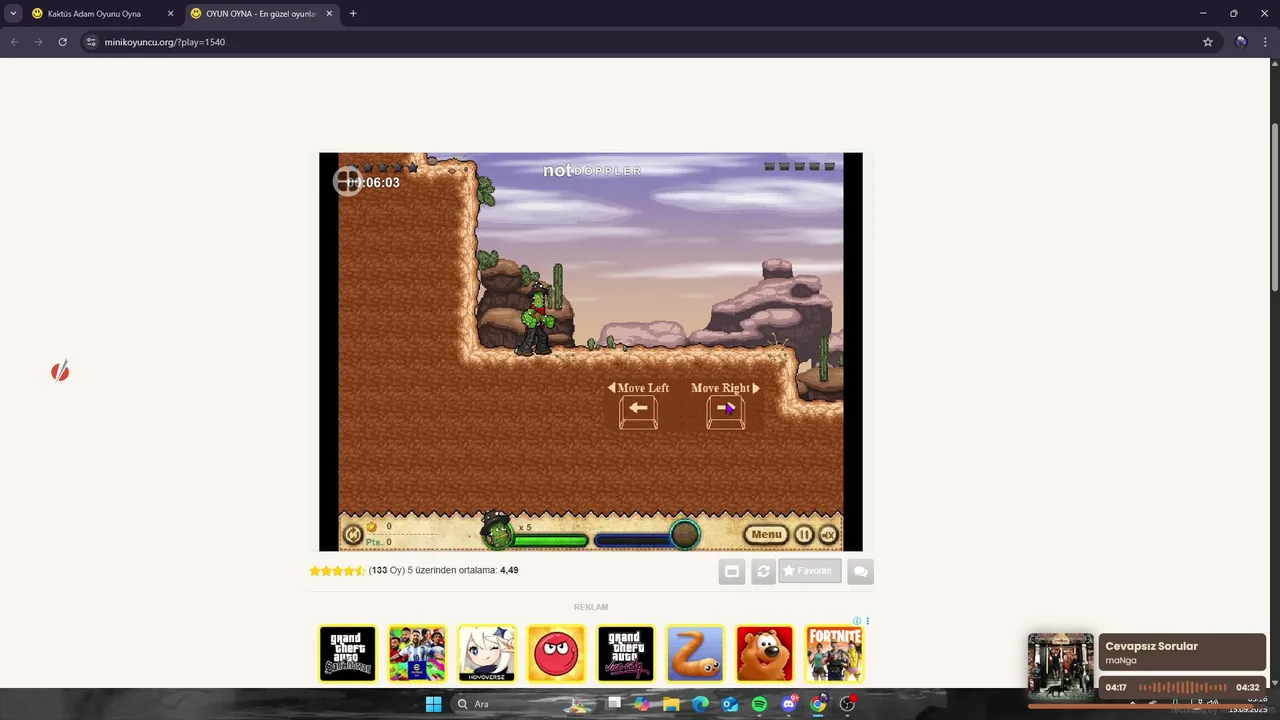Click the Move Left arrow key button
The height and width of the screenshot is (720, 1280).
pyautogui.click(x=638, y=412)
